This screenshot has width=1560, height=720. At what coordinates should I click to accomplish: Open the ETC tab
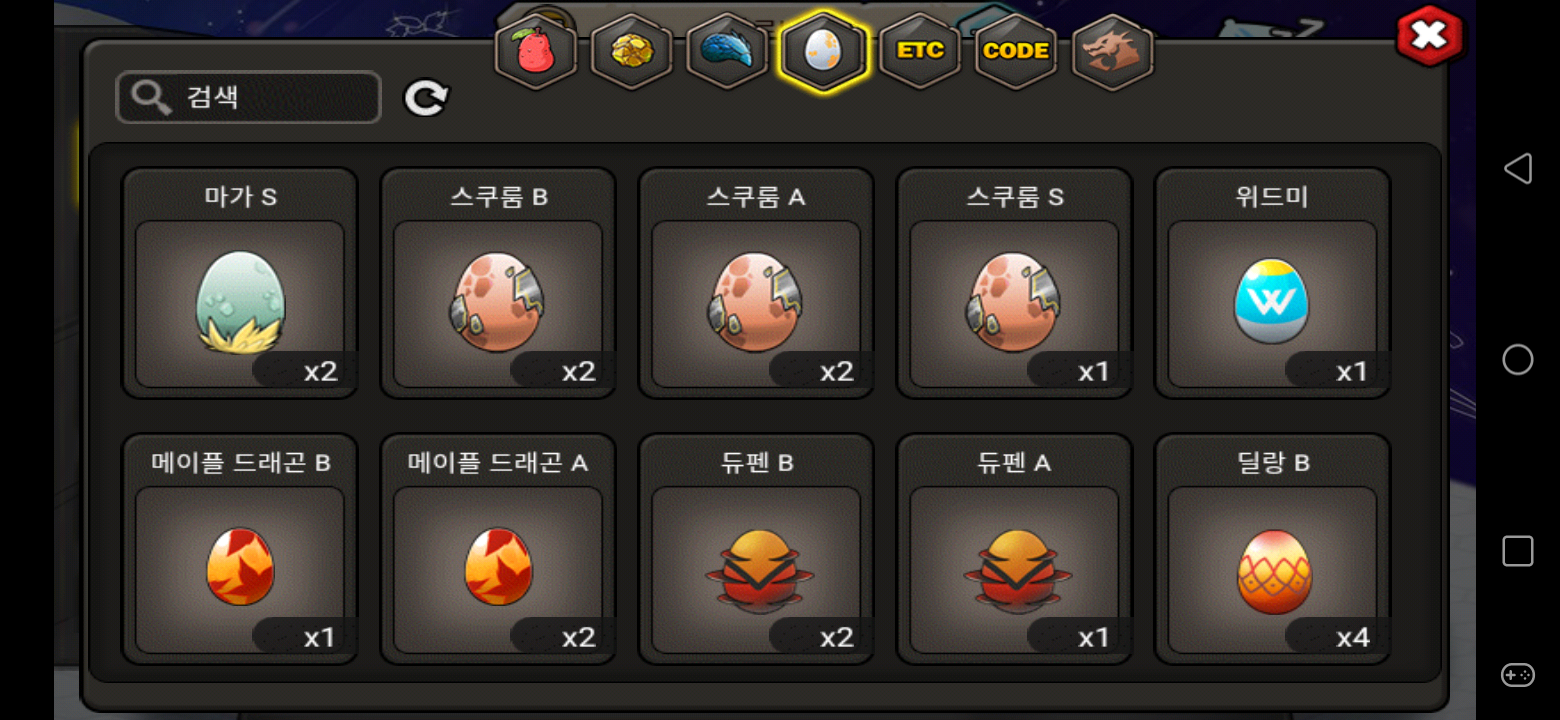[x=920, y=52]
